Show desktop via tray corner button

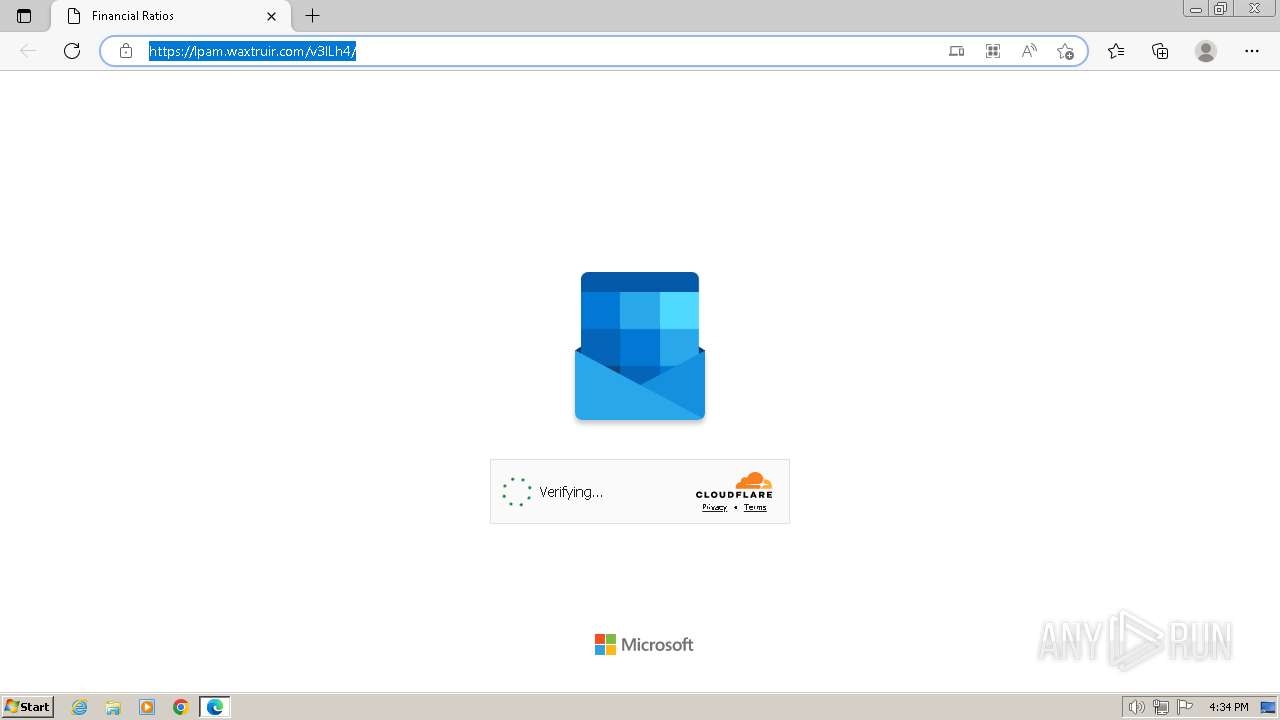coord(1269,707)
